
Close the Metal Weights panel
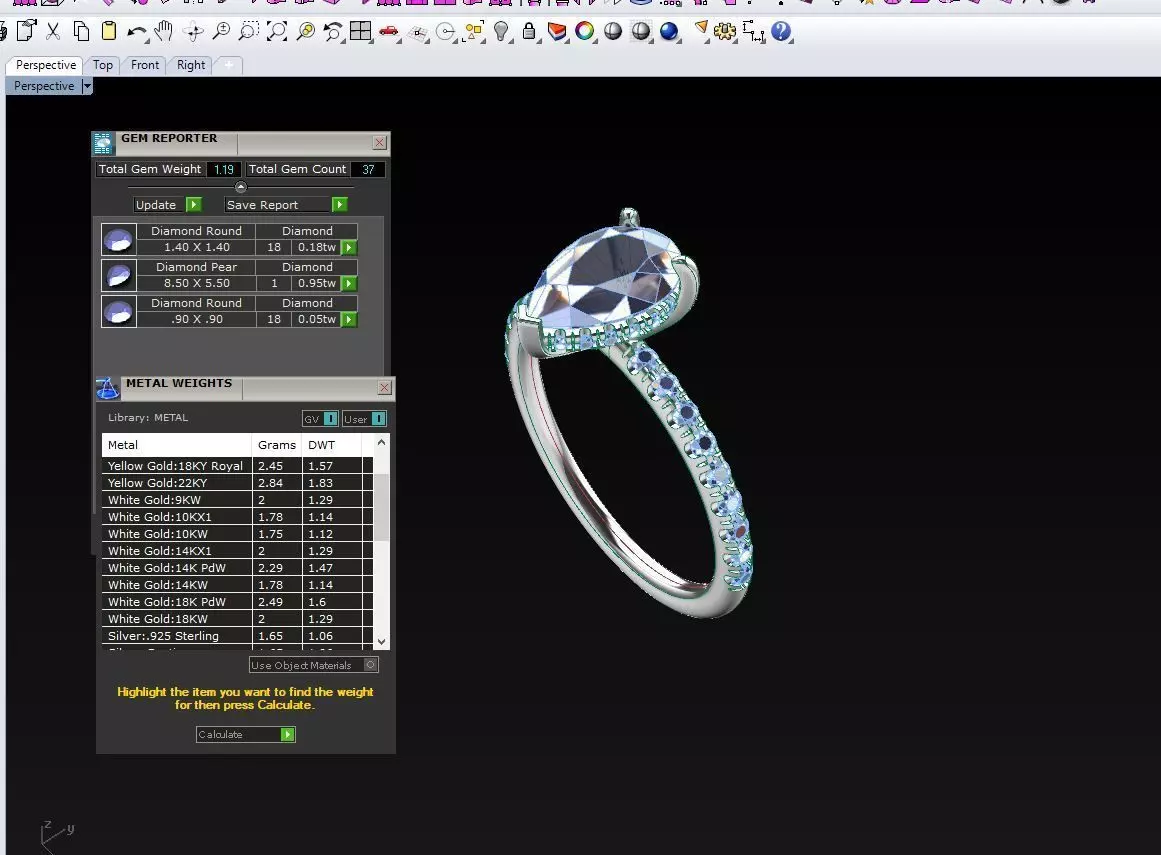(384, 388)
